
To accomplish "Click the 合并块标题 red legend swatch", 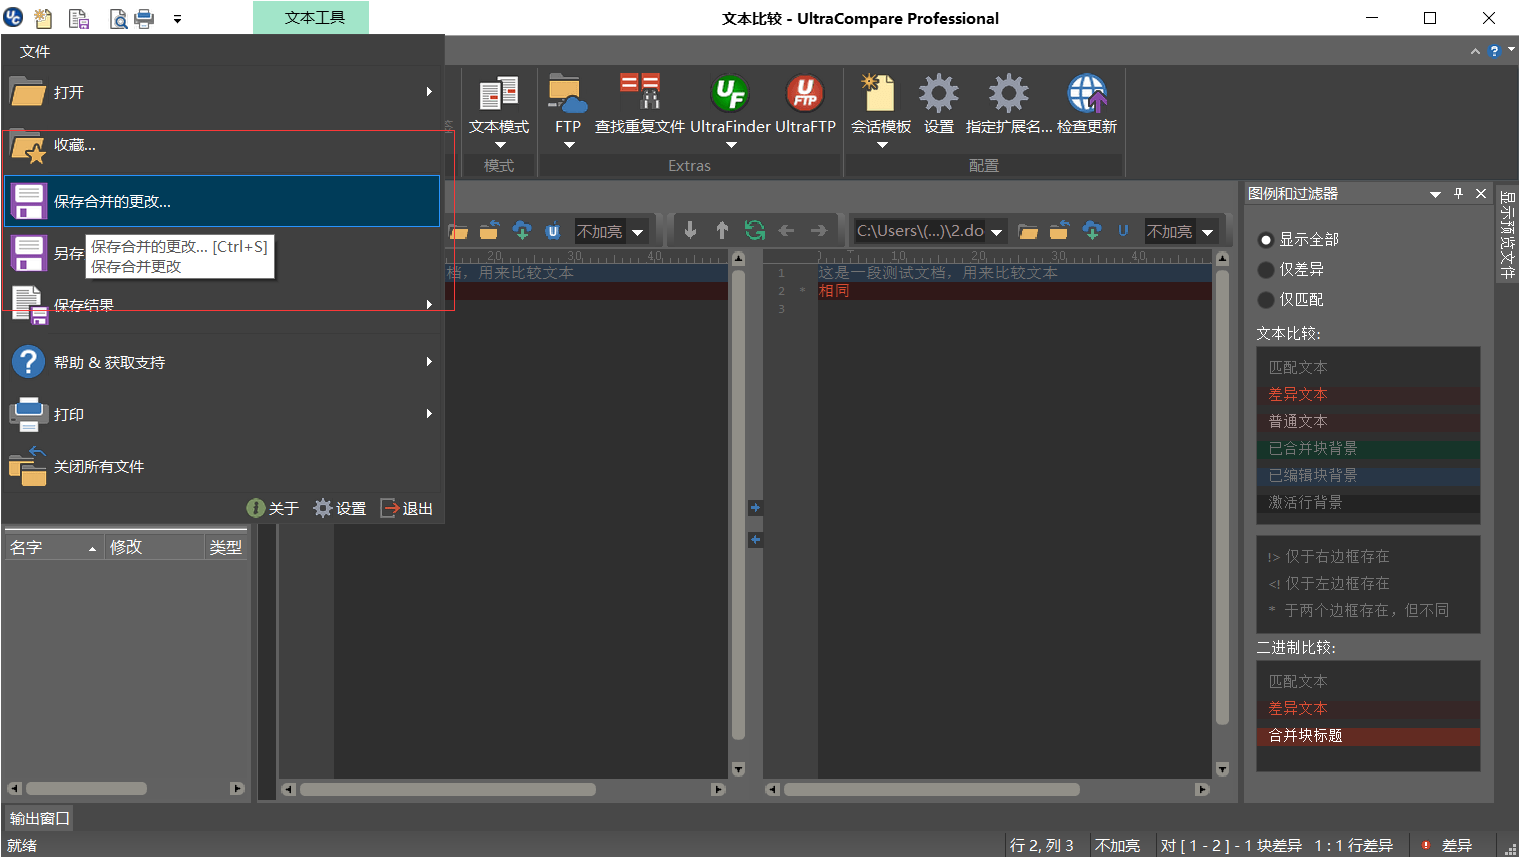I will pyautogui.click(x=1368, y=736).
